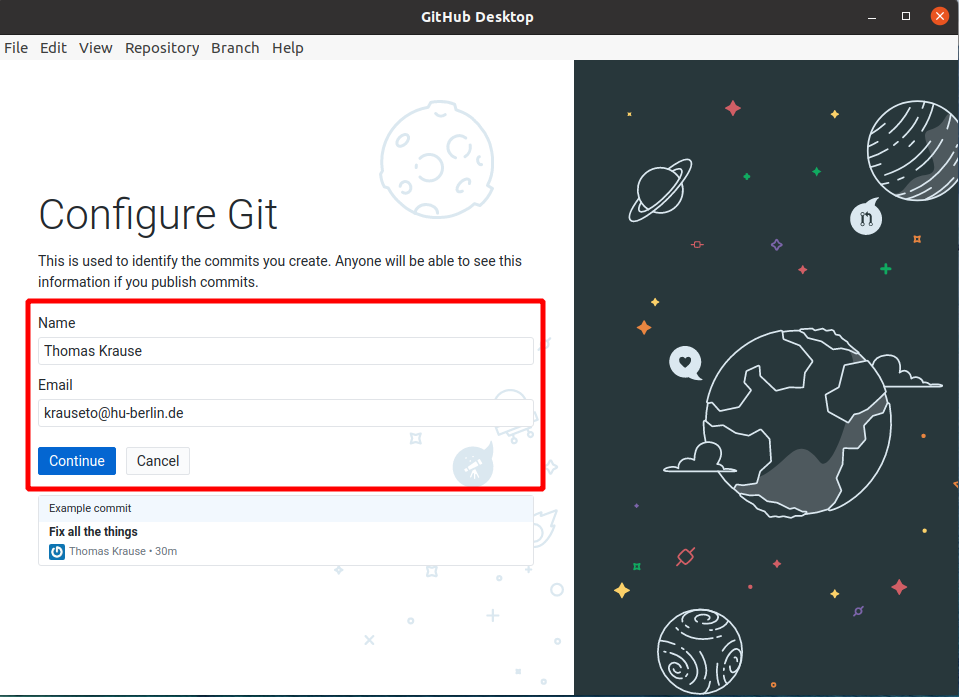The width and height of the screenshot is (959, 697).
Task: Minimize the GitHub Desktop window
Action: click(x=872, y=17)
